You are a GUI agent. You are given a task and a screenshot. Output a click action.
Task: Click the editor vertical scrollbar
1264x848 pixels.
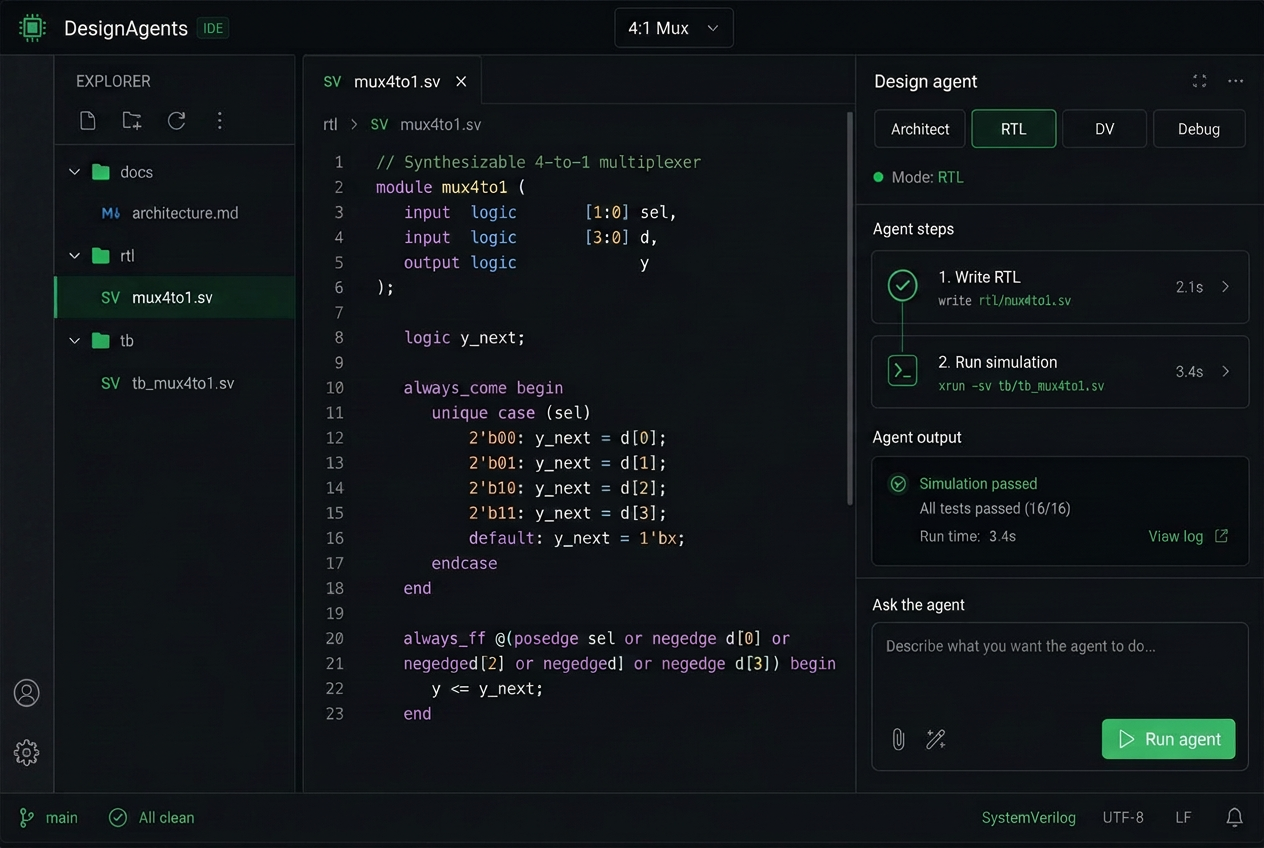850,310
